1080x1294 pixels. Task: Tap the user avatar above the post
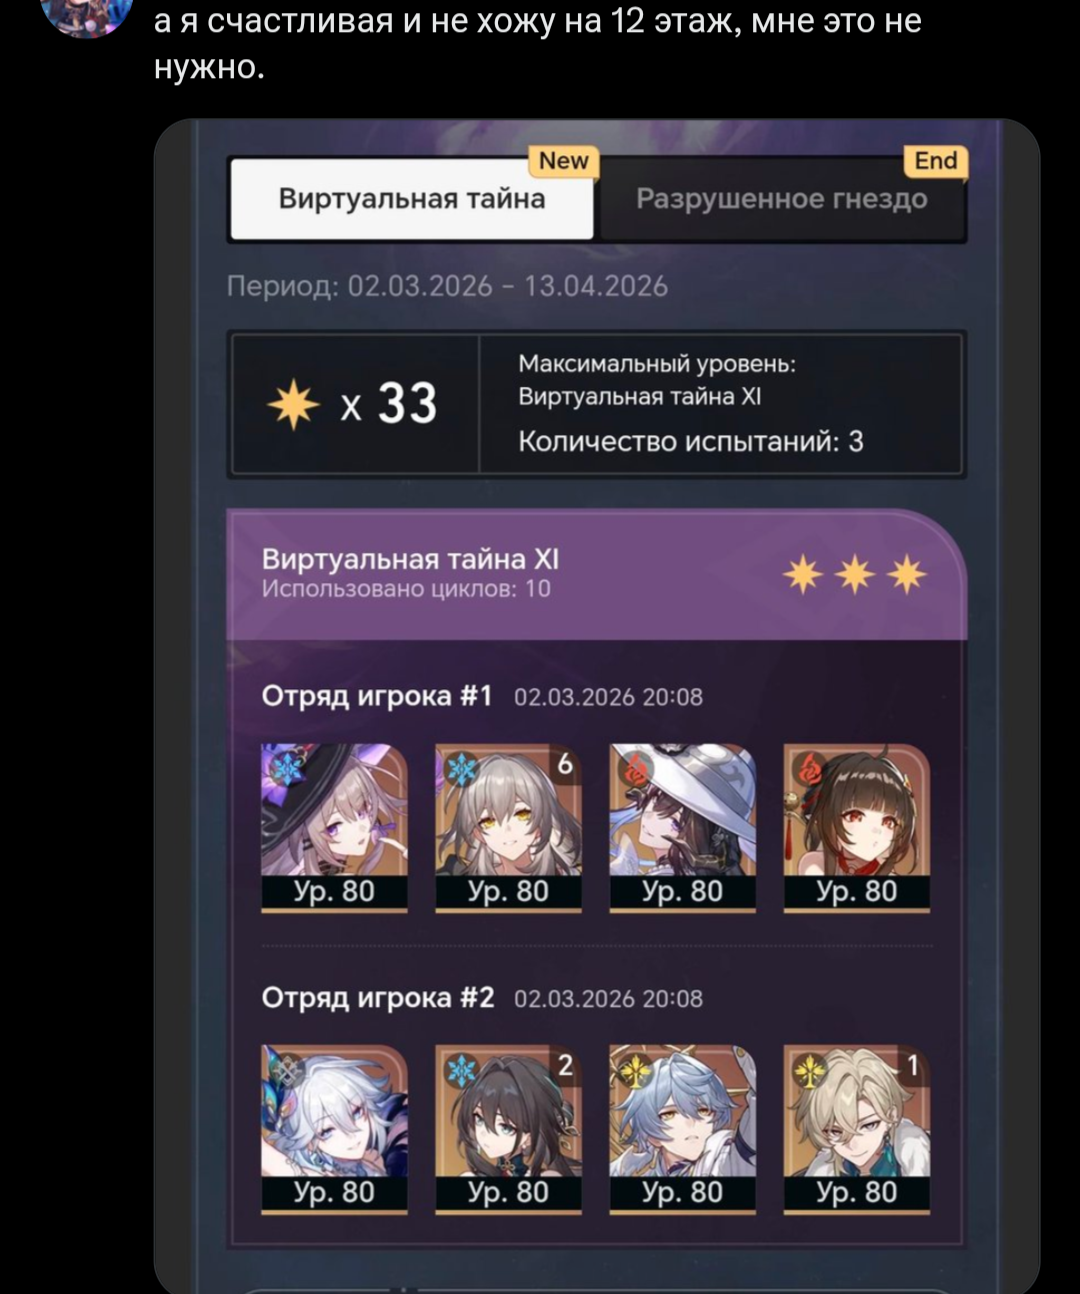(x=87, y=15)
